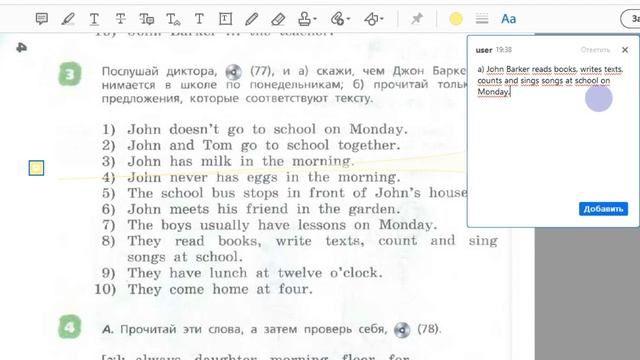Click sentence "John meets his friend in the garden."
The image size is (640, 360).
pyautogui.click(x=264, y=209)
